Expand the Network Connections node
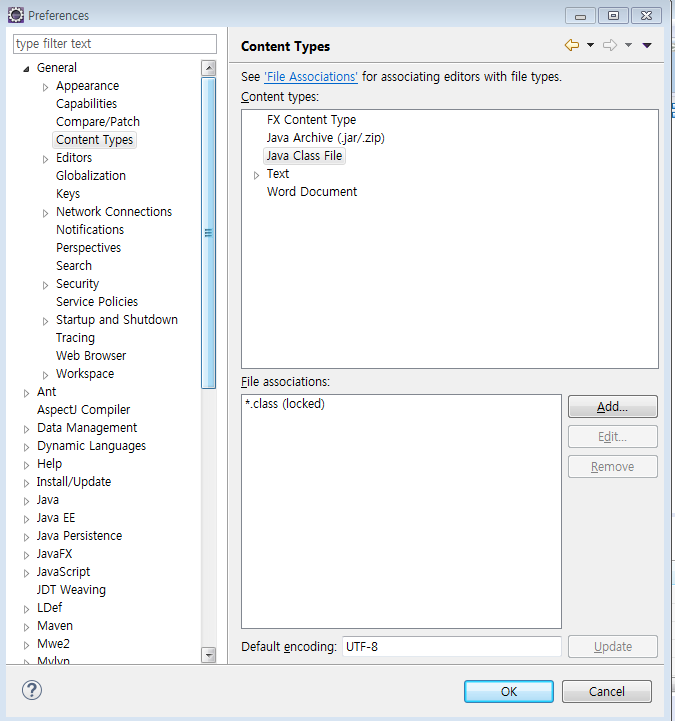The image size is (675, 721). click(x=45, y=213)
